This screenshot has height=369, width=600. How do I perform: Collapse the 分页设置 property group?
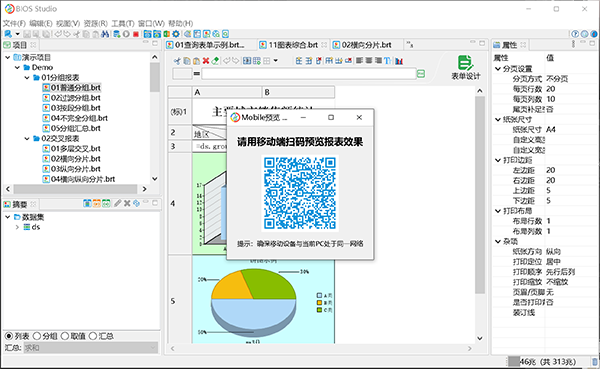click(x=498, y=69)
